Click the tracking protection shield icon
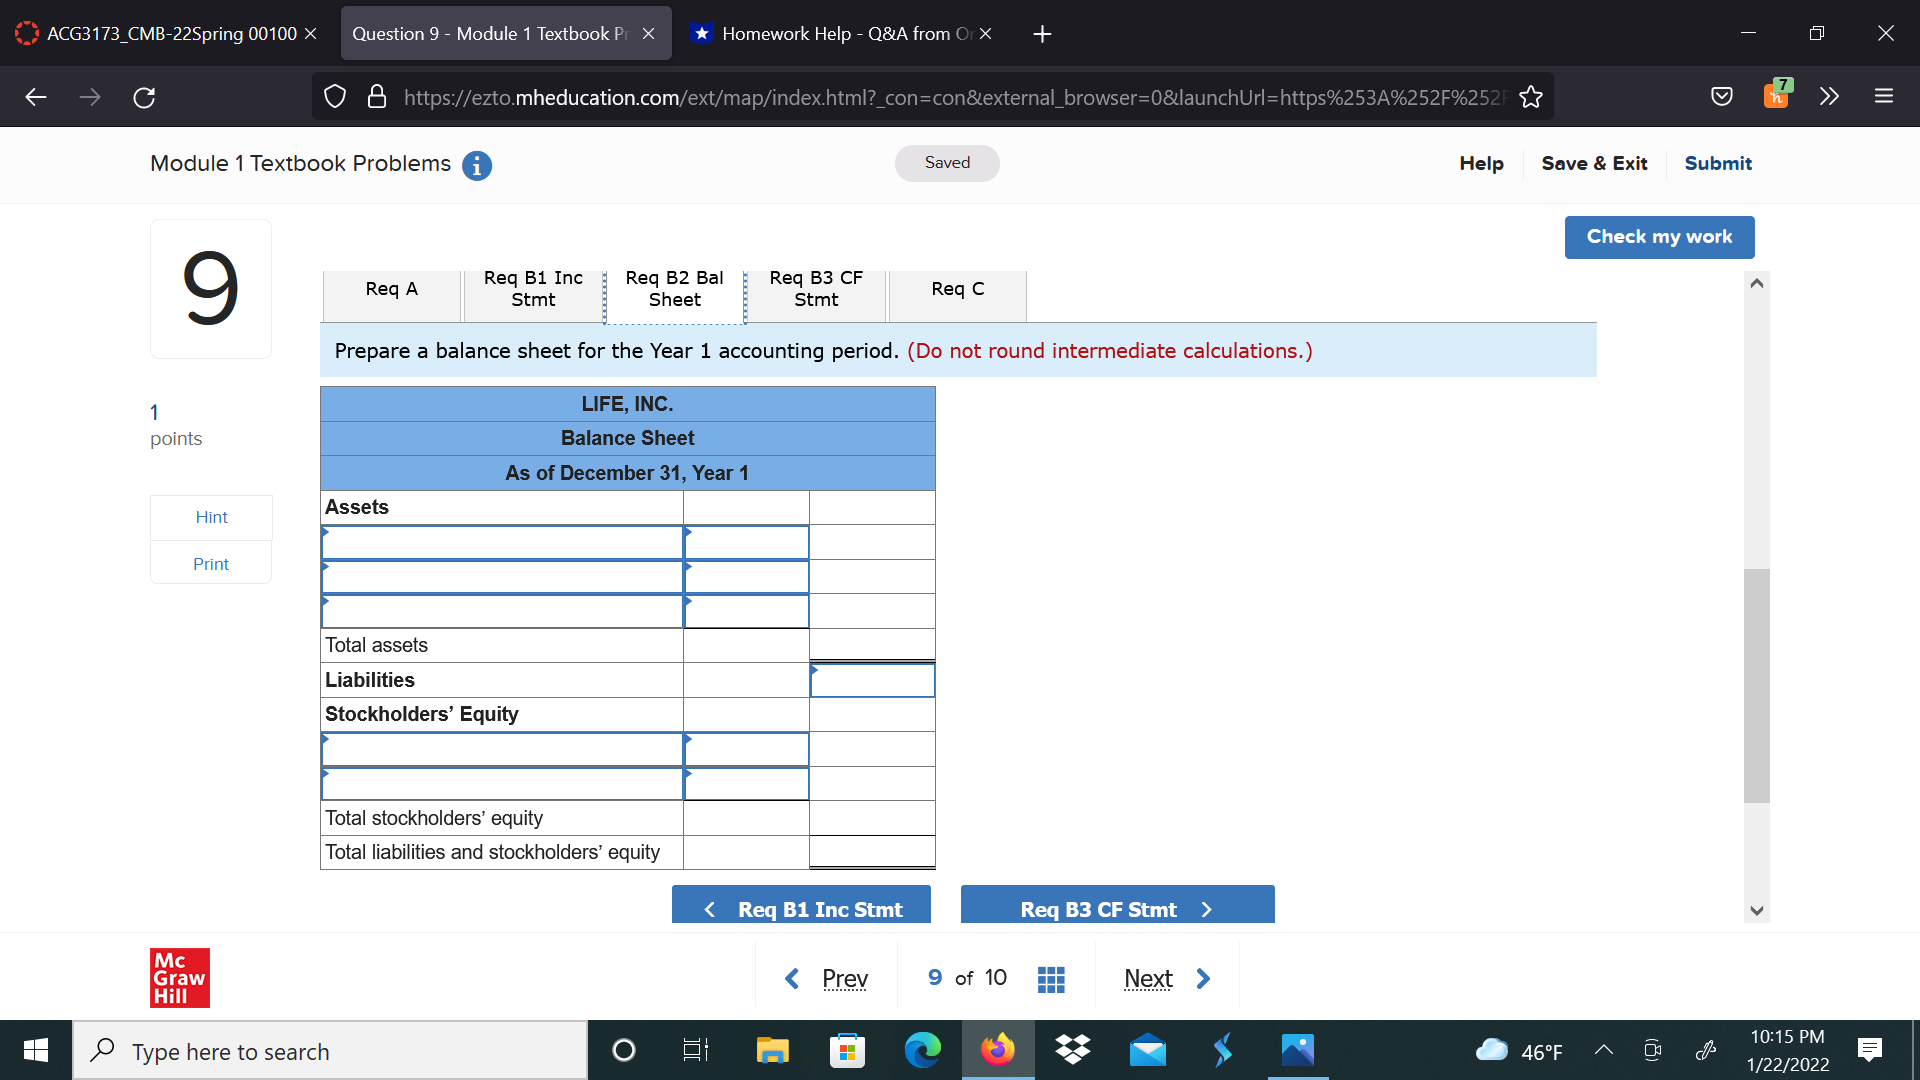1920x1080 pixels. 334,96
